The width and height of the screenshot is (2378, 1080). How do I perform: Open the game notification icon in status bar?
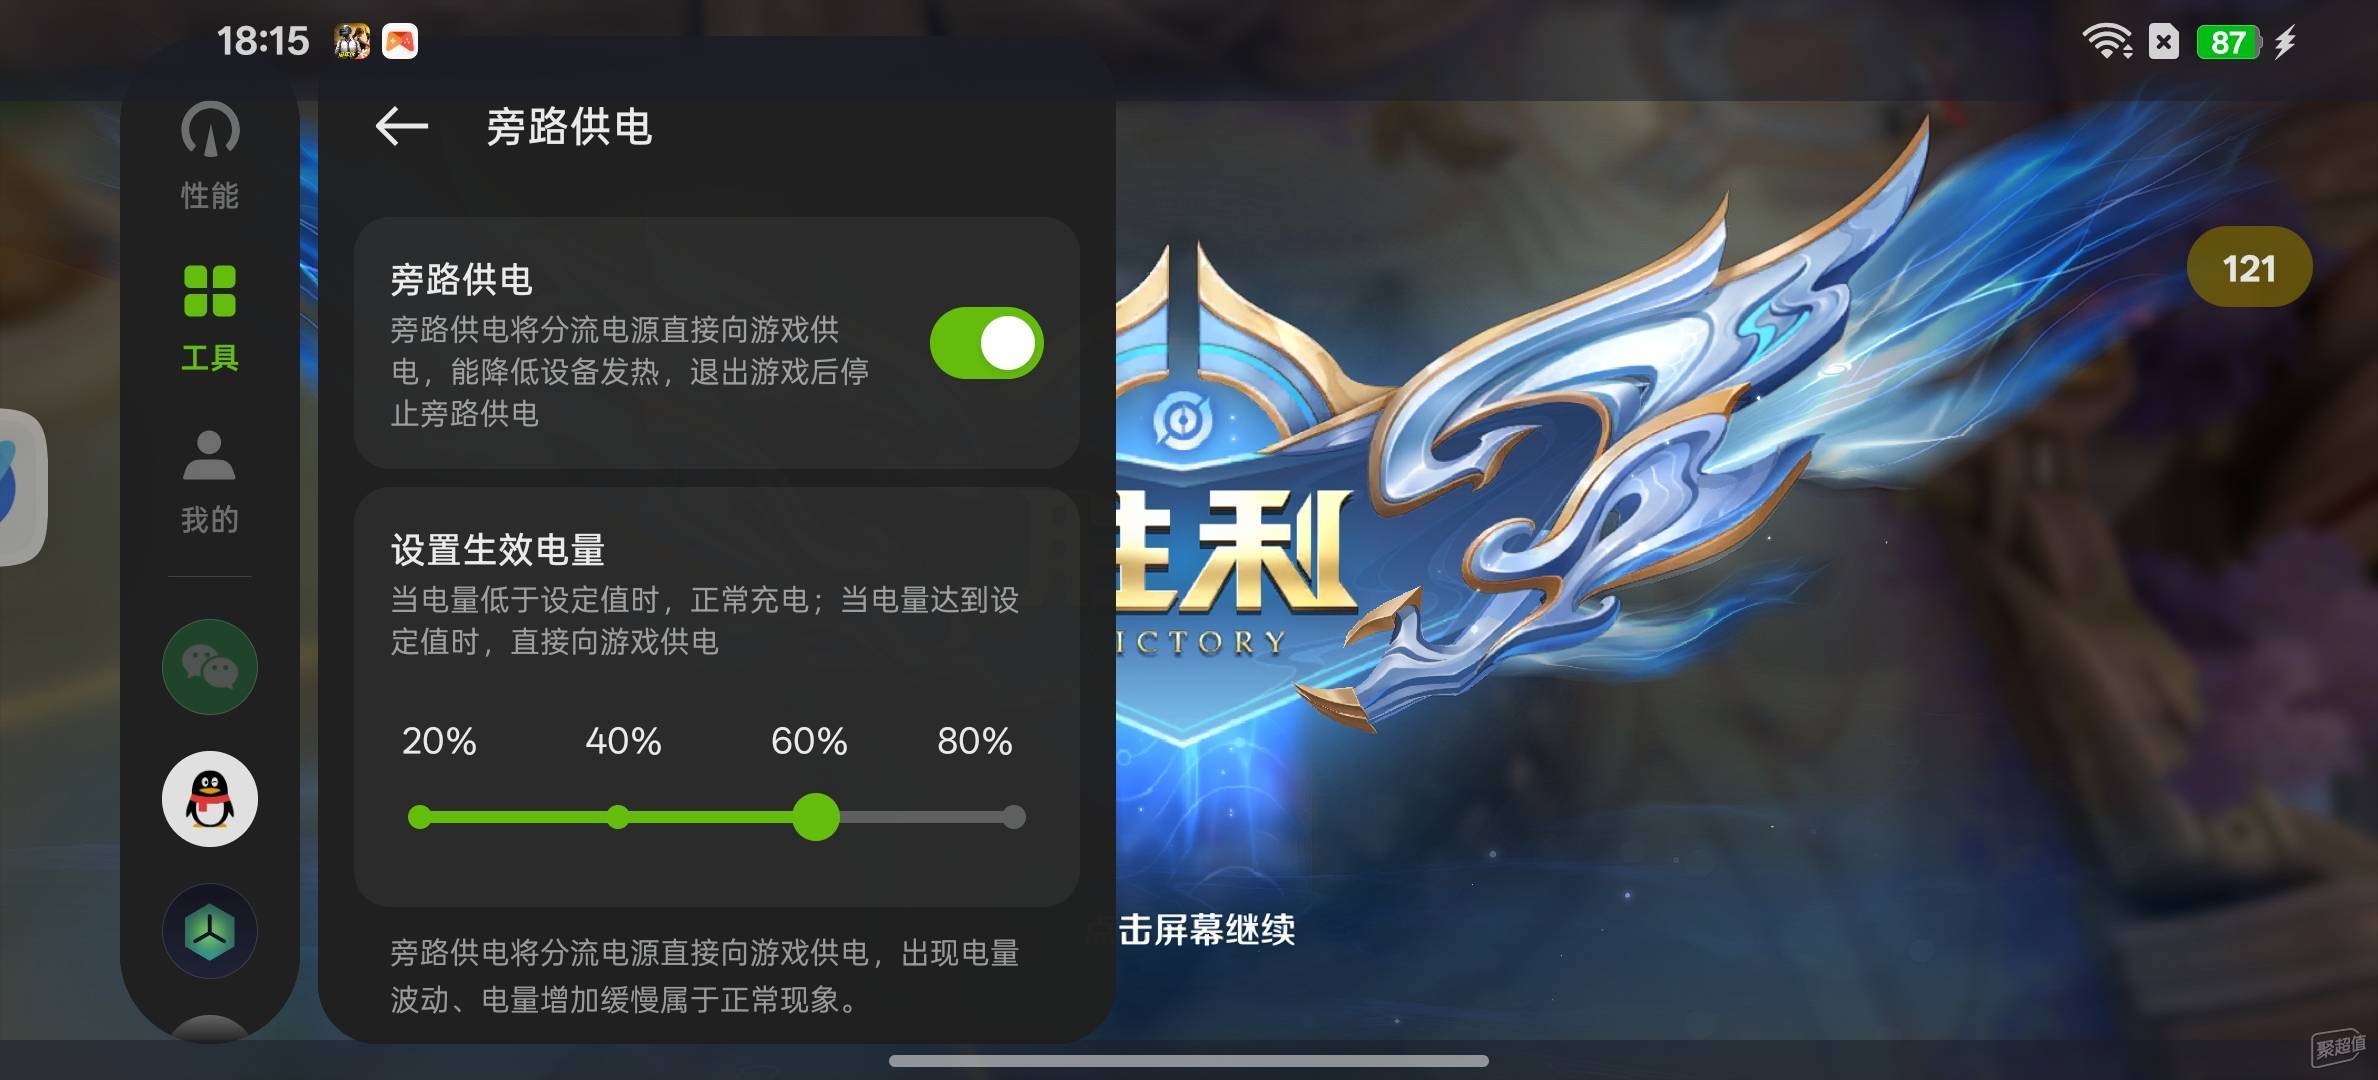[352, 41]
